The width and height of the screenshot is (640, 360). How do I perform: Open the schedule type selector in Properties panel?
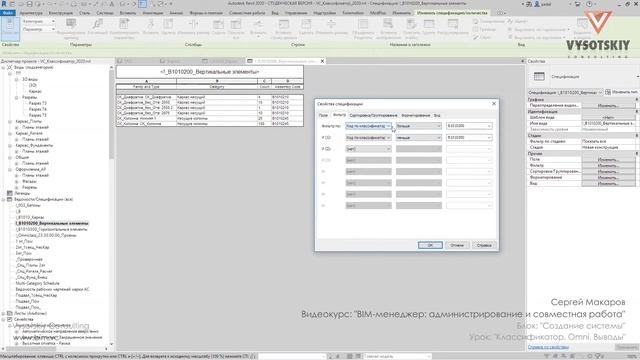[x=584, y=77]
